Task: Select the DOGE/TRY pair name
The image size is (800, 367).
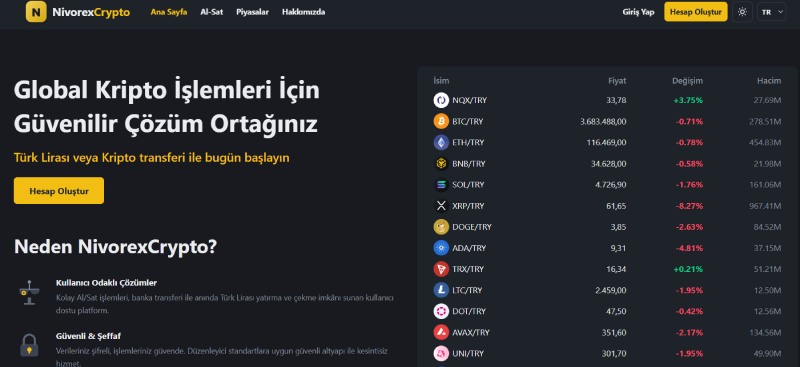Action: click(472, 227)
